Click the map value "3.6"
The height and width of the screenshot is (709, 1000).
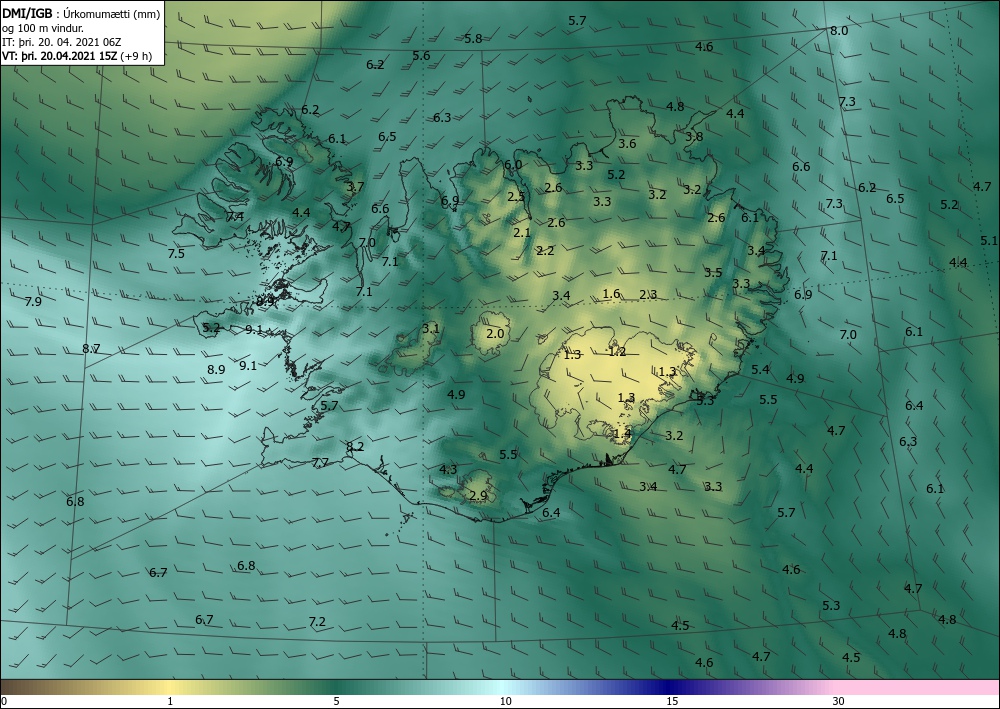click(x=627, y=143)
